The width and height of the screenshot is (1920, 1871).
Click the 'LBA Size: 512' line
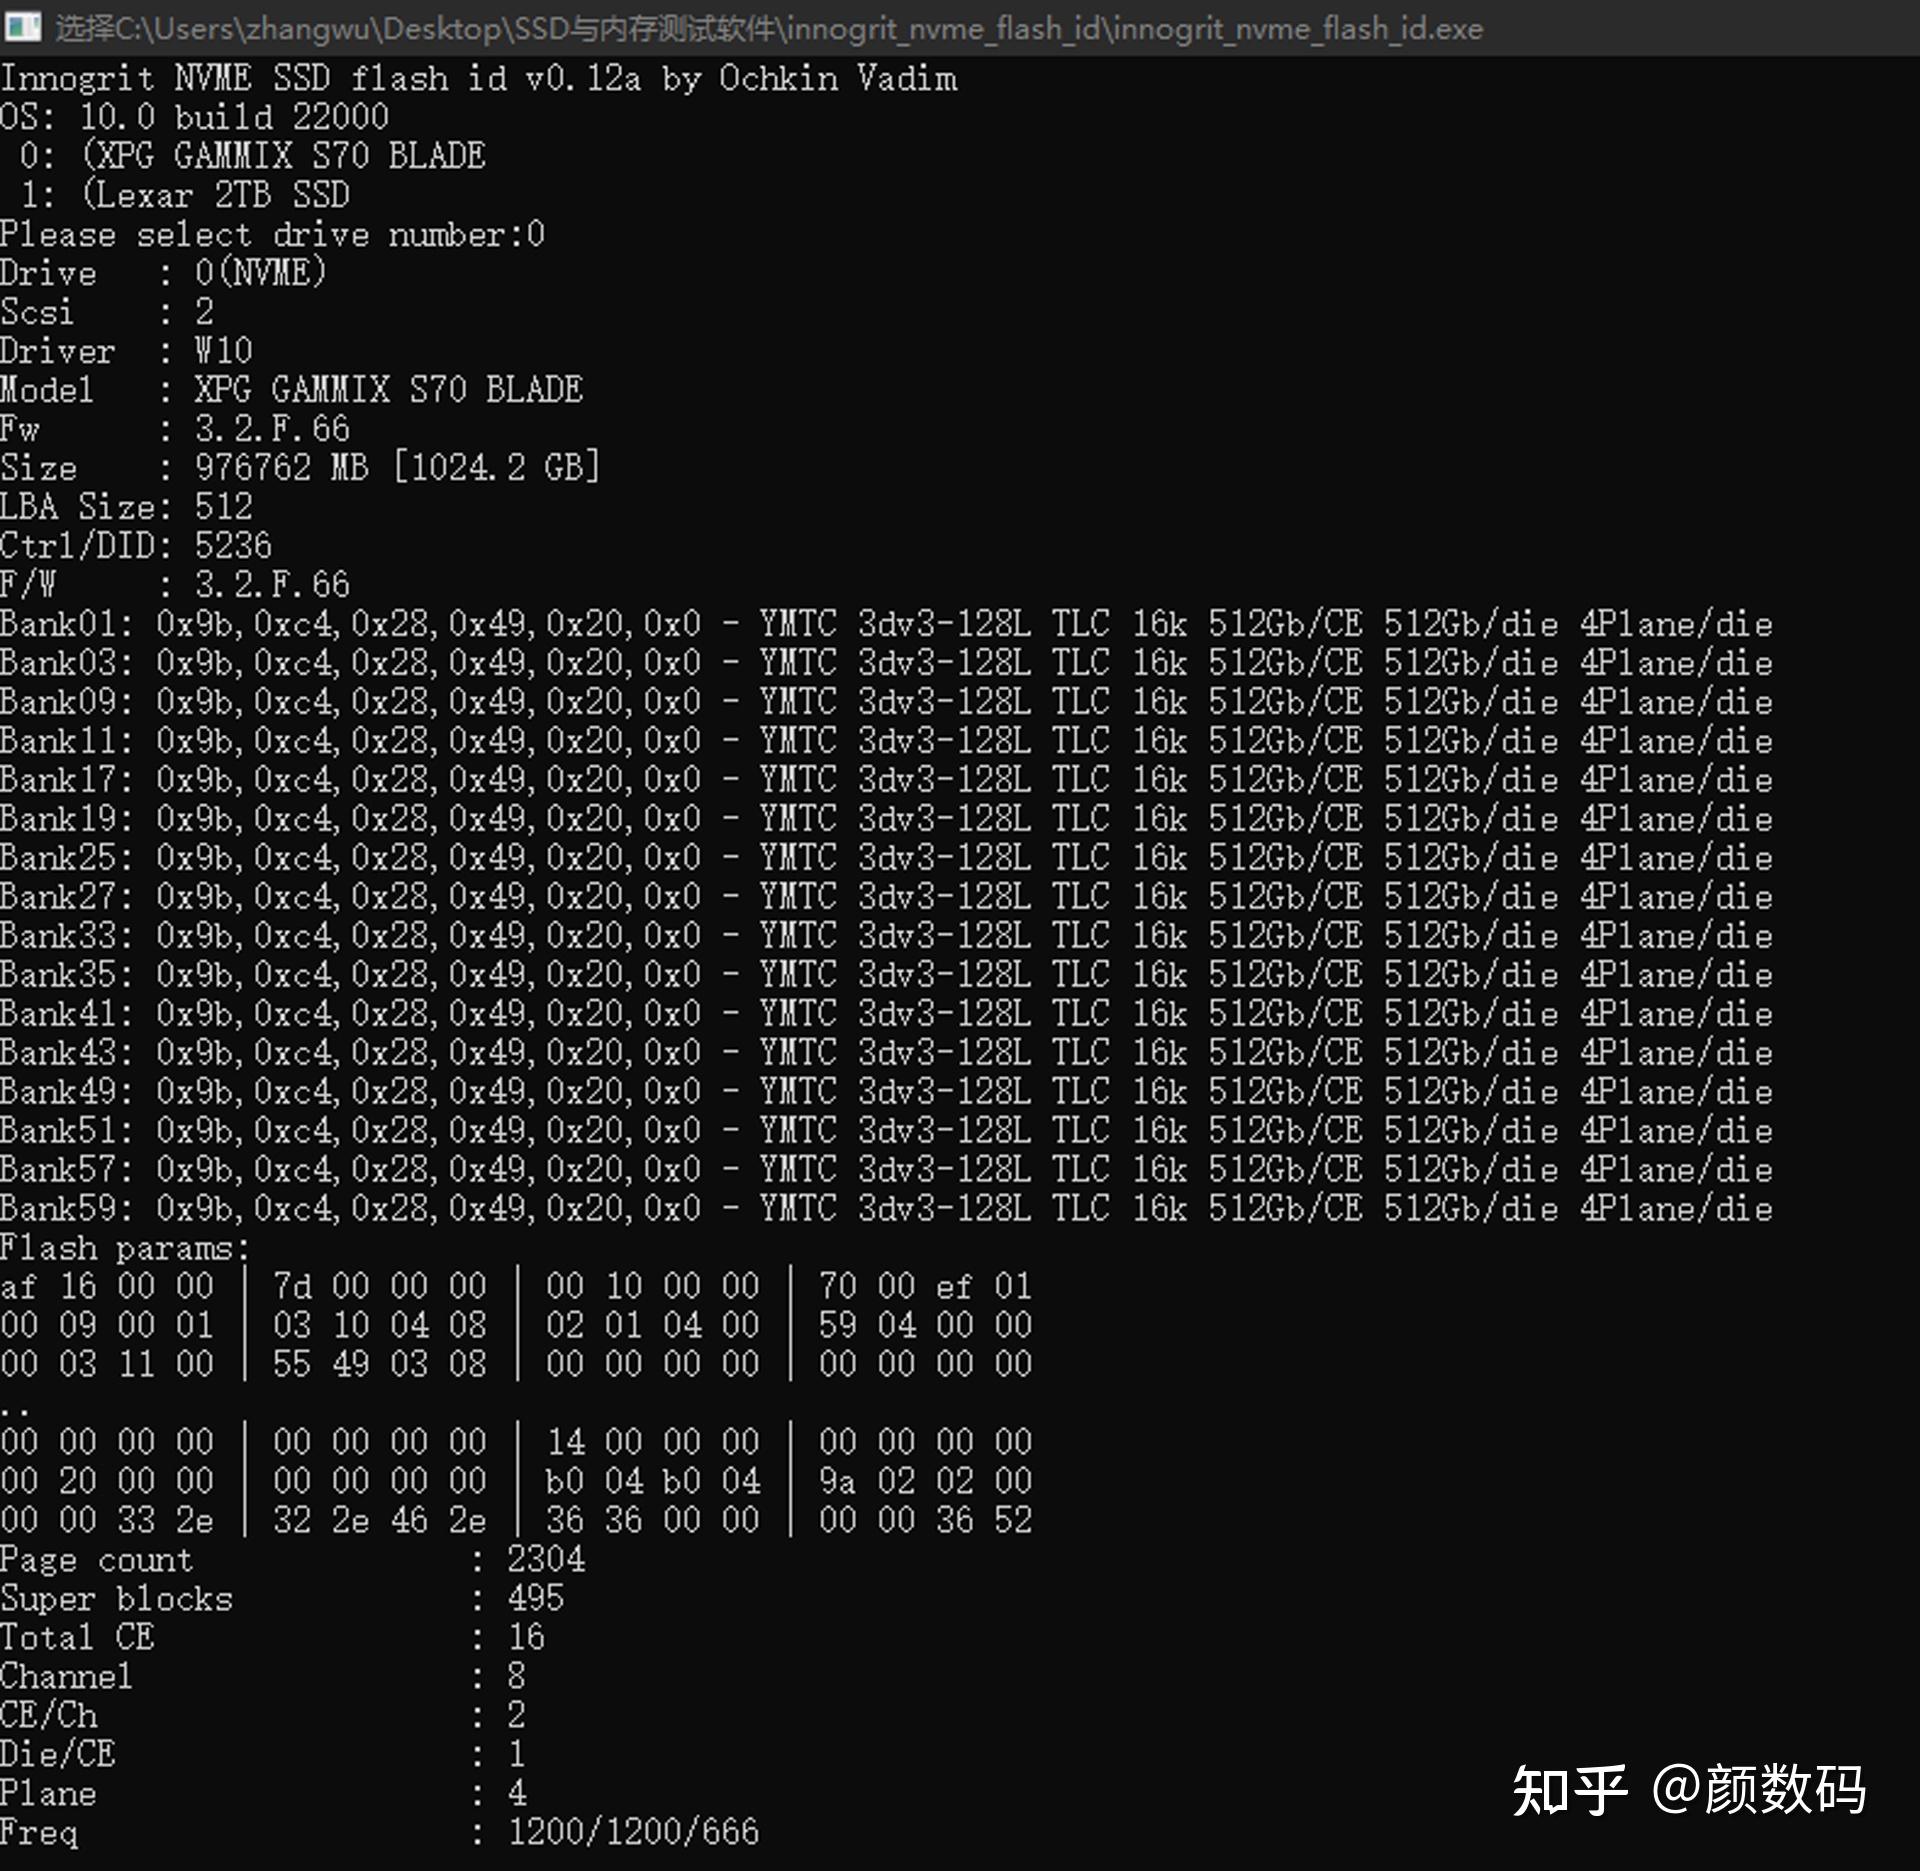126,507
